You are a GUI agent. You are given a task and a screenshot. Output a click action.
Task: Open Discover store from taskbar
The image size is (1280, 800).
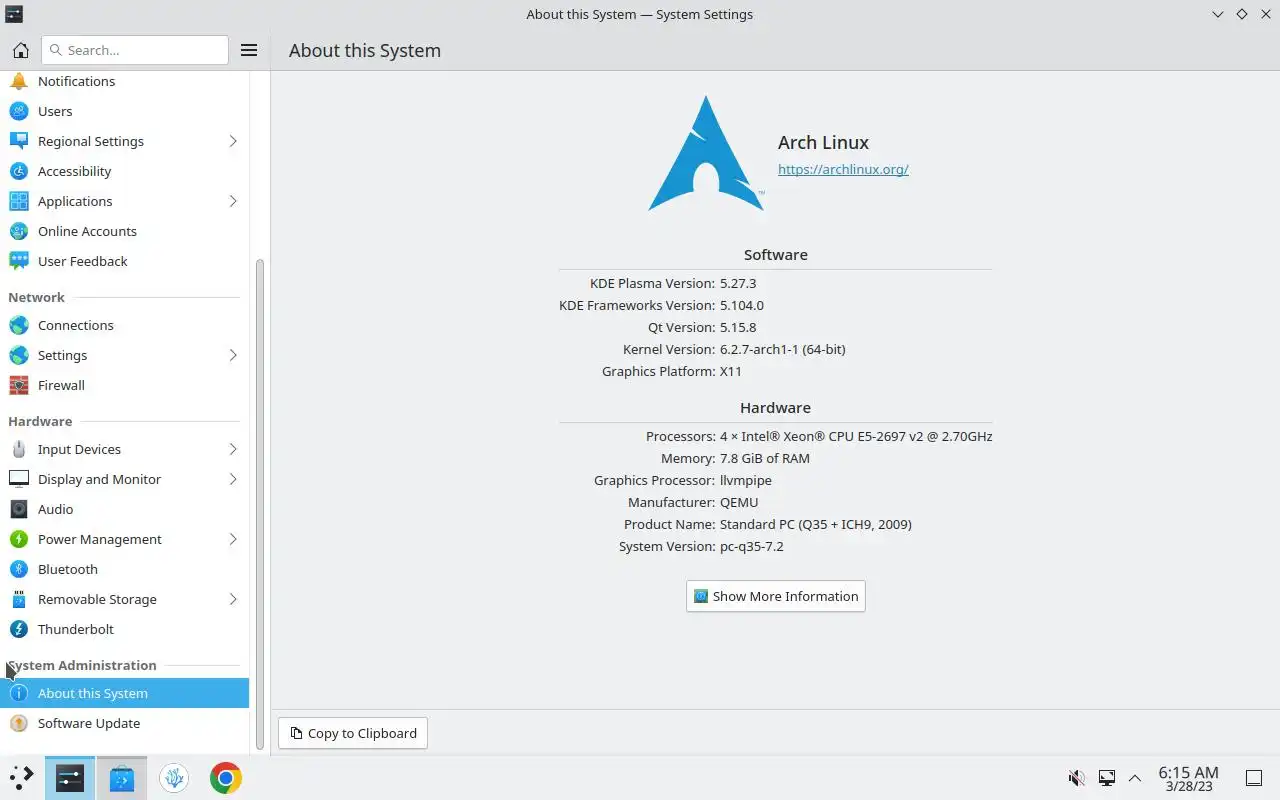point(122,778)
